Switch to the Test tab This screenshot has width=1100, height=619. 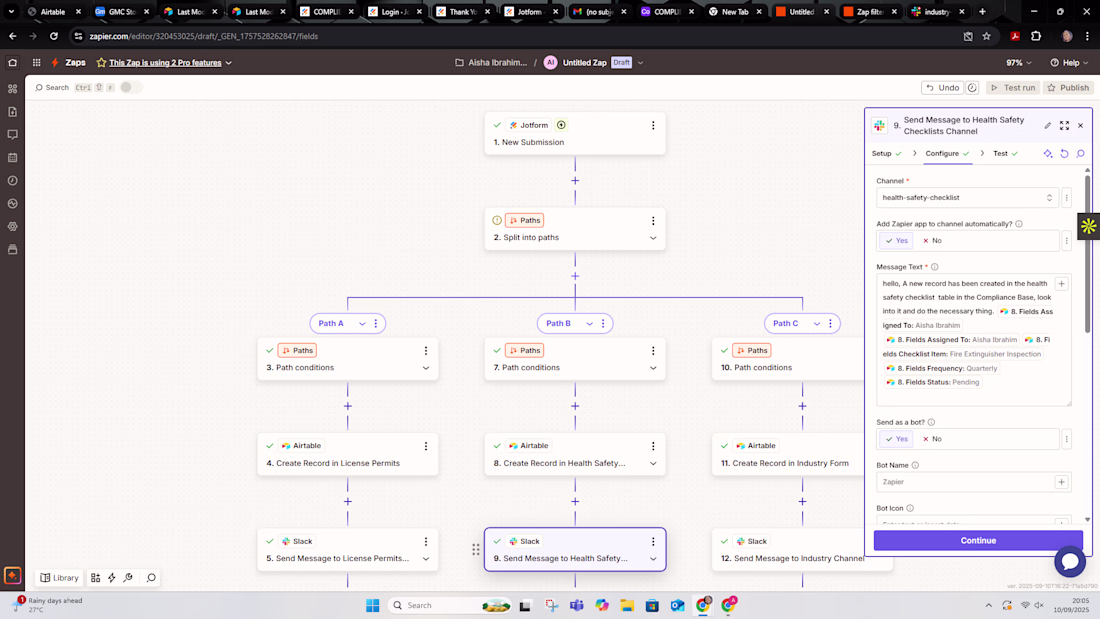pyautogui.click(x=1005, y=154)
